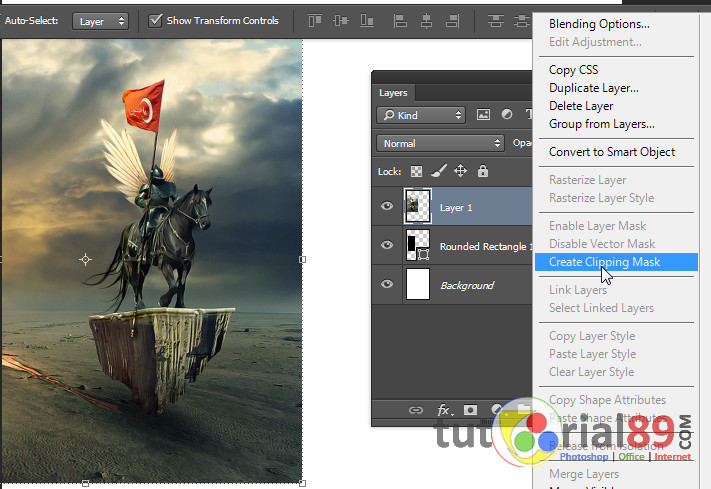
Task: Click the lock all padlock icon
Action: click(x=483, y=171)
